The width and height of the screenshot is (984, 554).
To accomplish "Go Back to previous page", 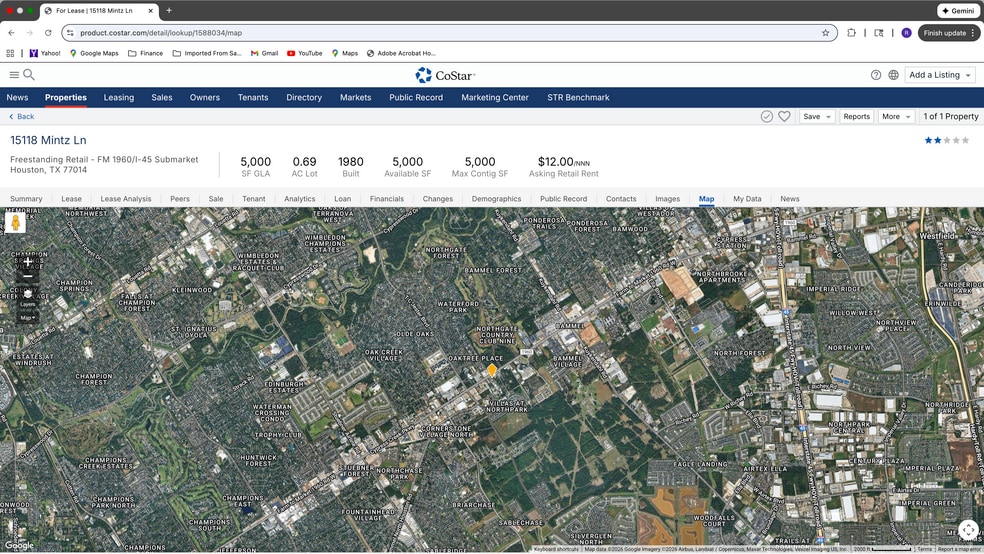I will (22, 117).
